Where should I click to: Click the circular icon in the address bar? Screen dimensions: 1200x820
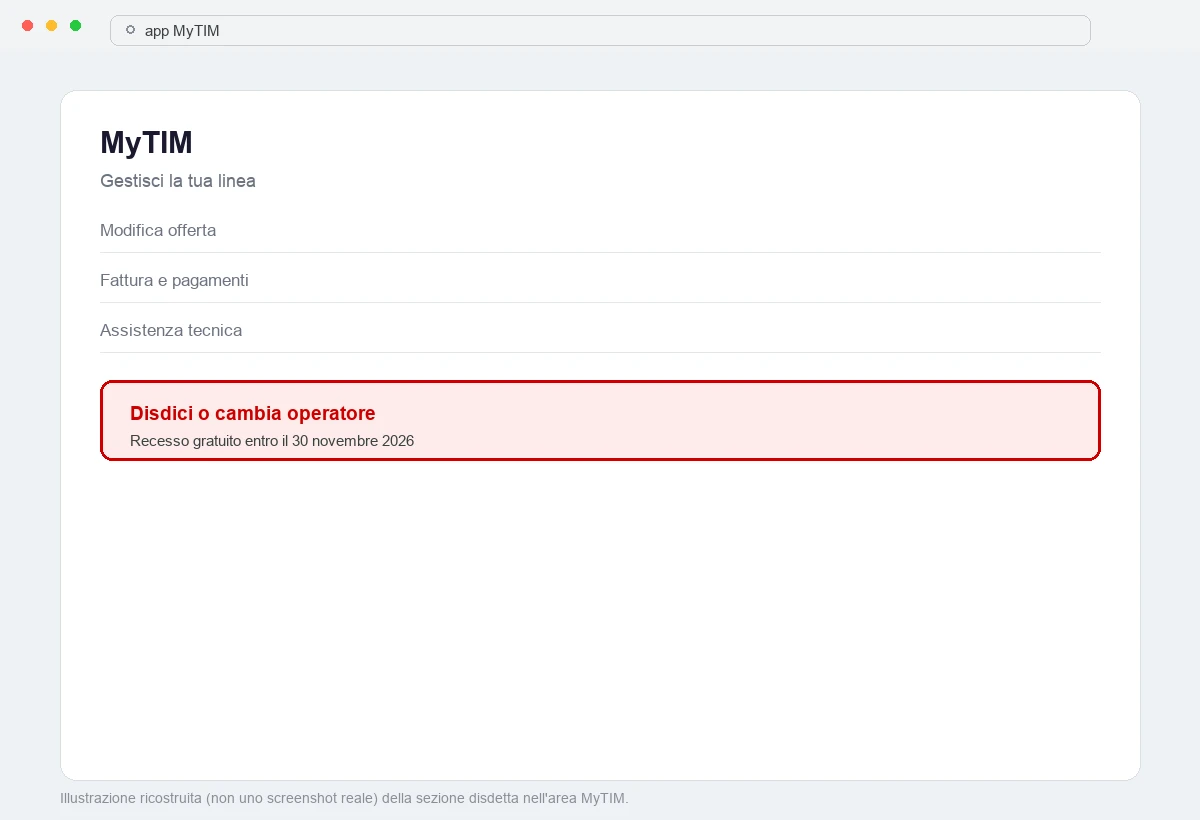point(130,30)
